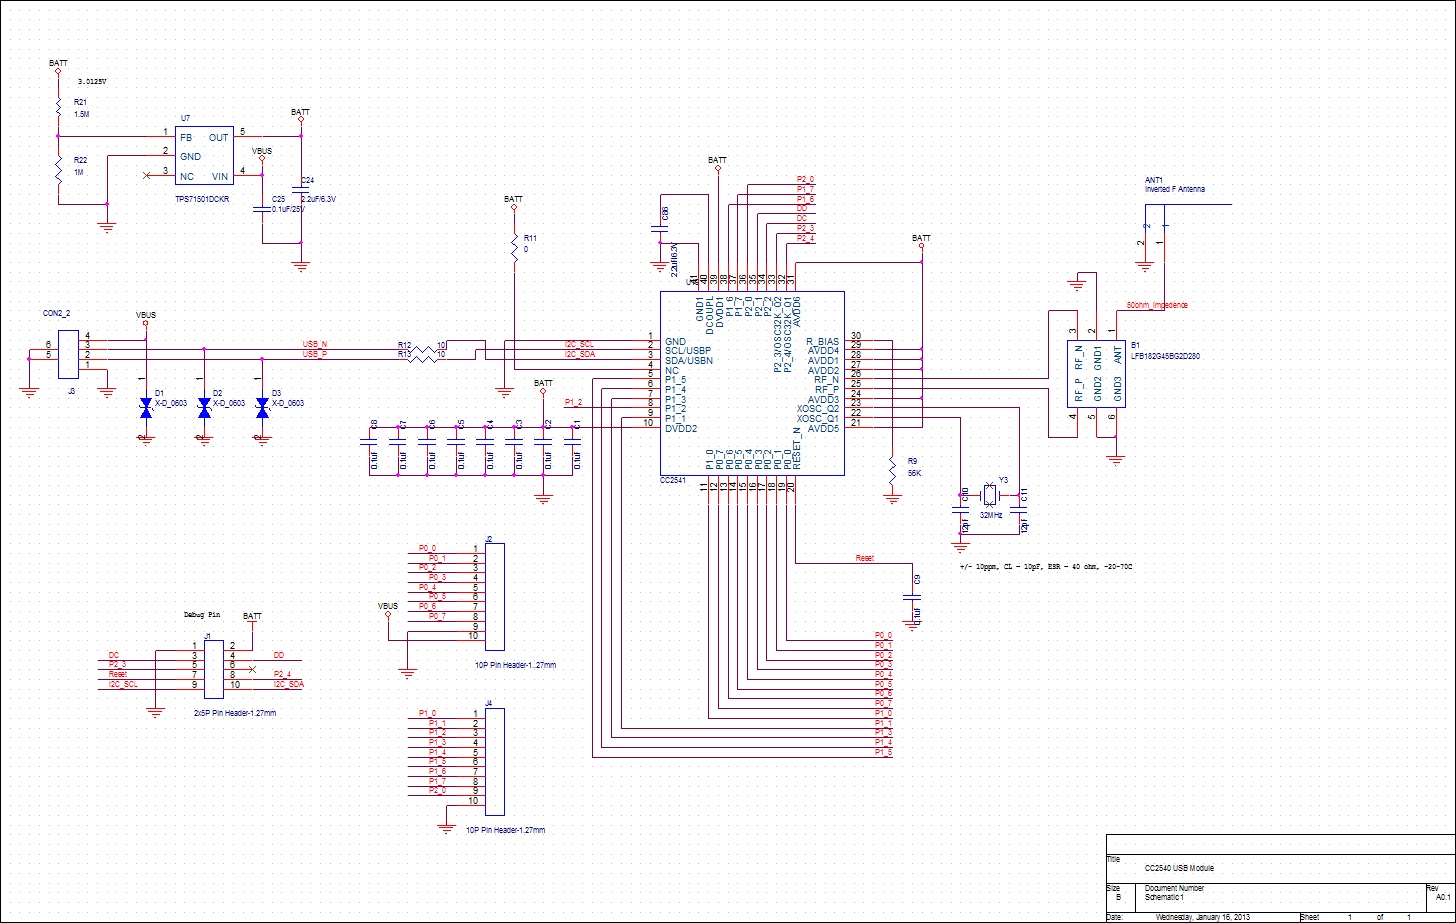Click the P2_0 net label at J4
Image resolution: width=1456 pixels, height=923 pixels.
point(436,790)
